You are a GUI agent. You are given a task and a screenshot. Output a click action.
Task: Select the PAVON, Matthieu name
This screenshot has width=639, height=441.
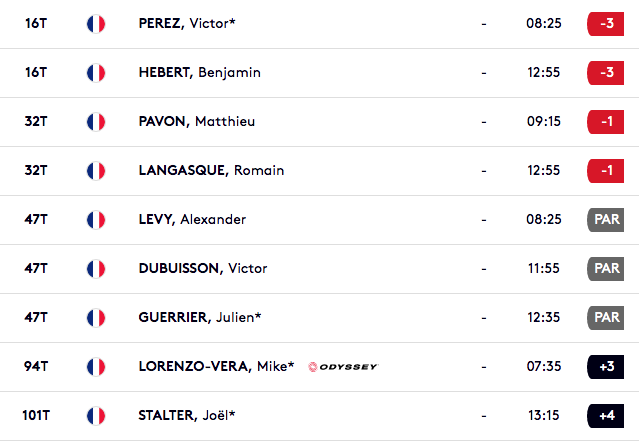(197, 121)
